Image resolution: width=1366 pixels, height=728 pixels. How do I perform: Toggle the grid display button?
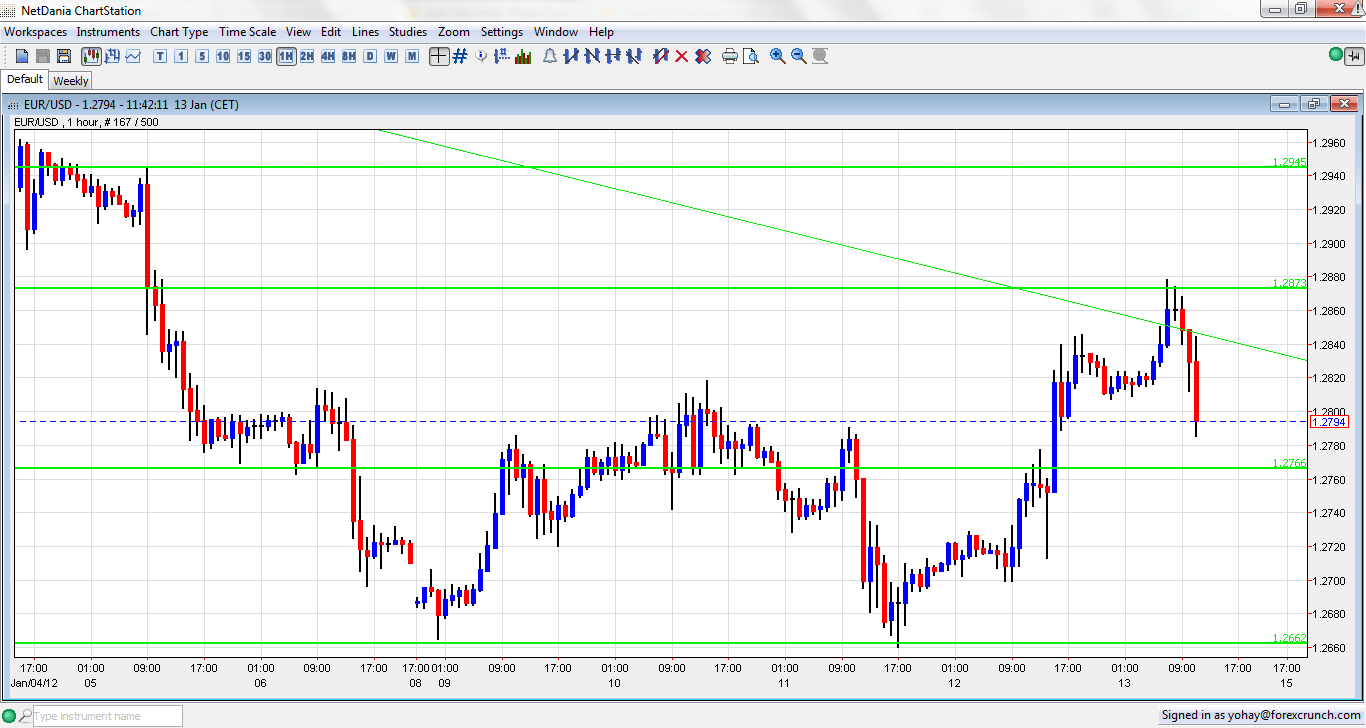(x=460, y=56)
